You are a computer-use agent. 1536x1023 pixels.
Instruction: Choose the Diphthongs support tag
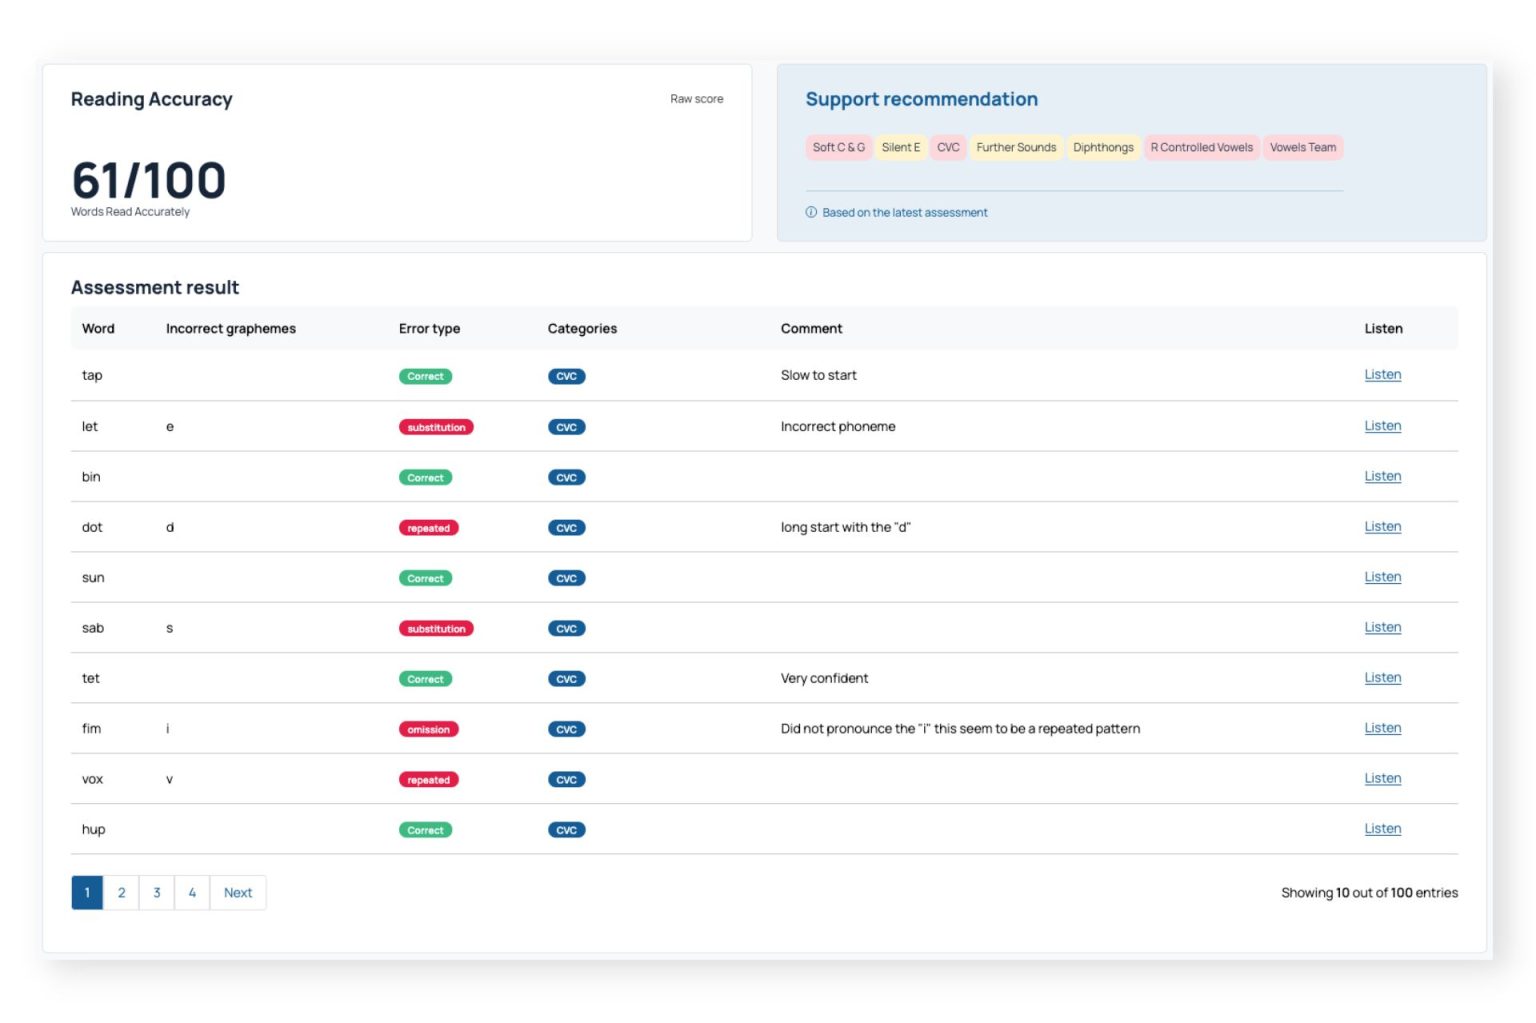[1103, 148]
